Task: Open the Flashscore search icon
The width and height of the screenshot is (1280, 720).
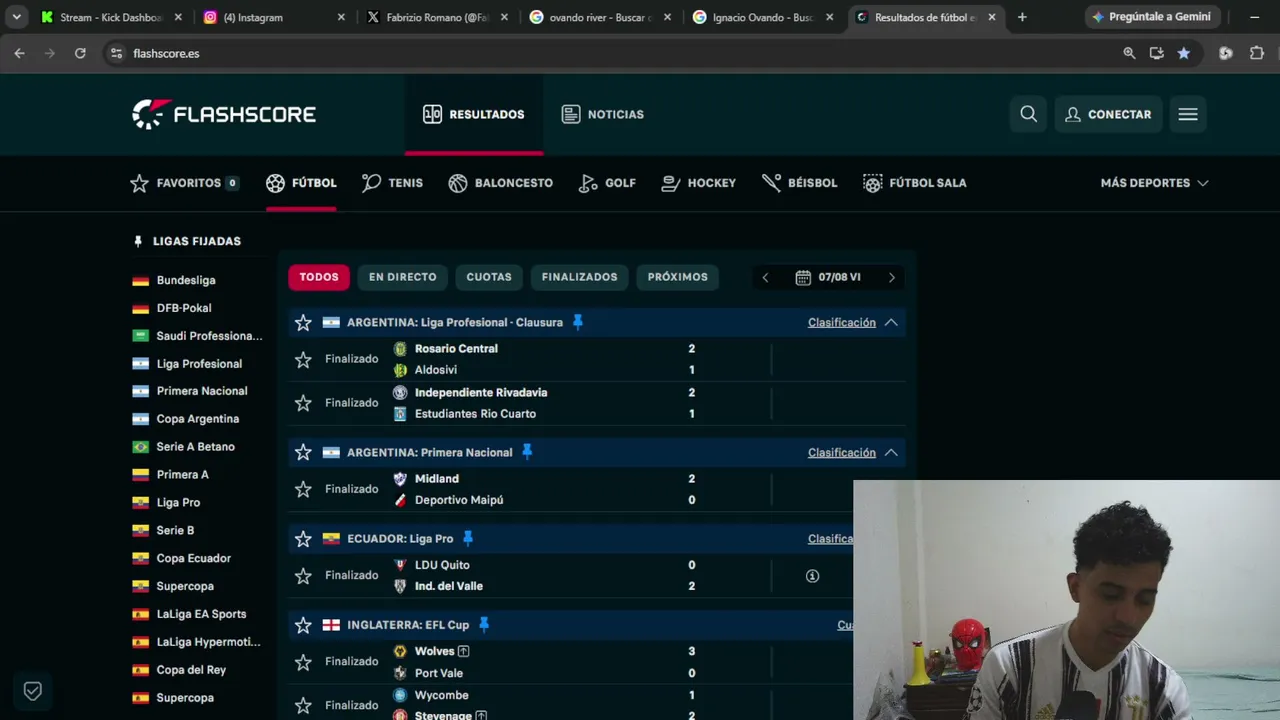Action: click(x=1028, y=114)
